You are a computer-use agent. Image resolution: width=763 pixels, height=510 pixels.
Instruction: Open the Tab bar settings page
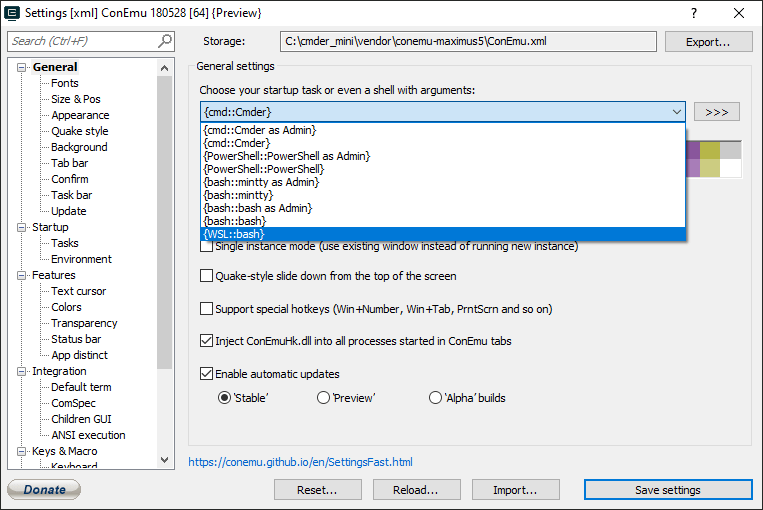70,163
